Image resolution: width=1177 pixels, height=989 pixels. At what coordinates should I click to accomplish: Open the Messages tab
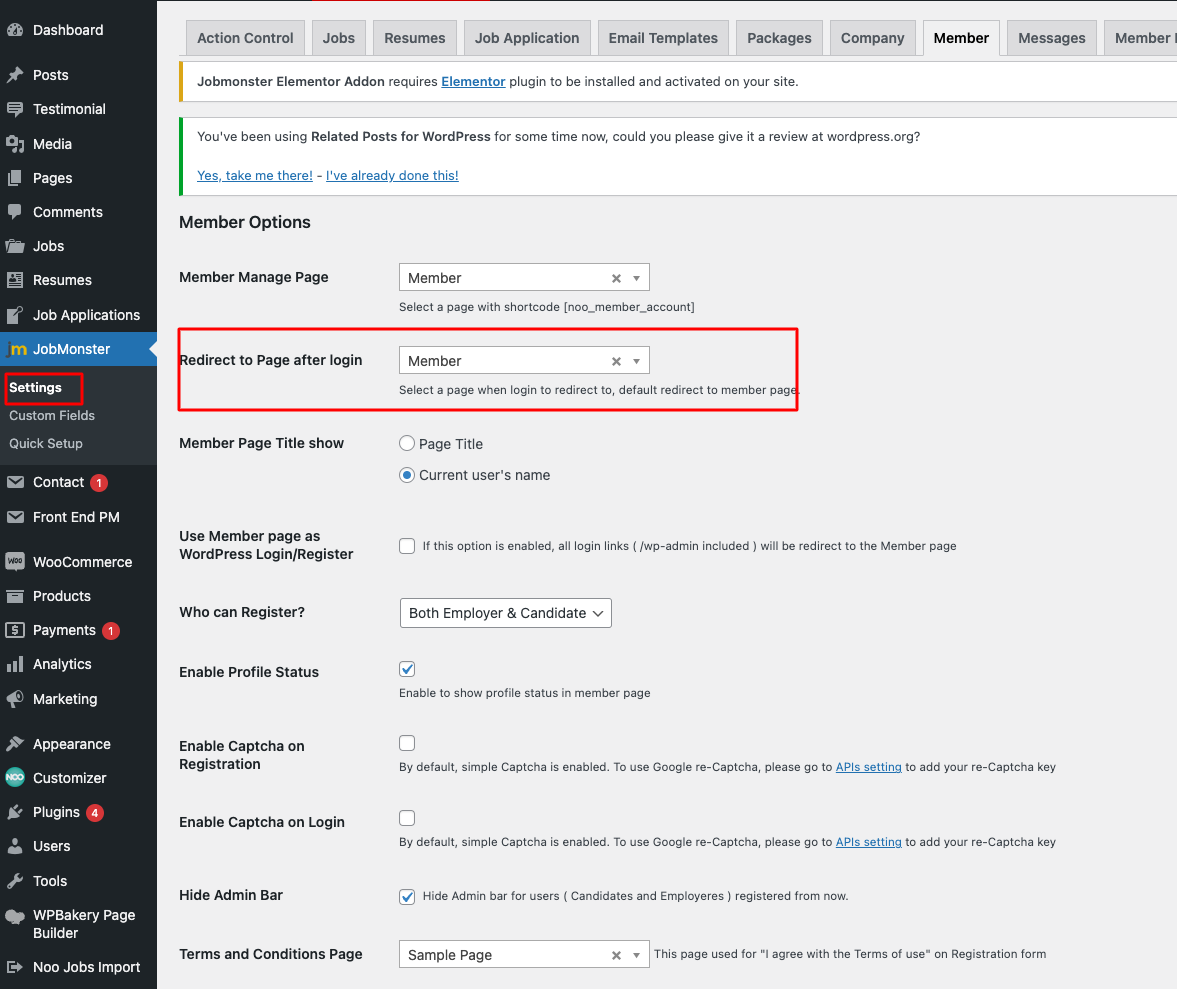(x=1052, y=38)
